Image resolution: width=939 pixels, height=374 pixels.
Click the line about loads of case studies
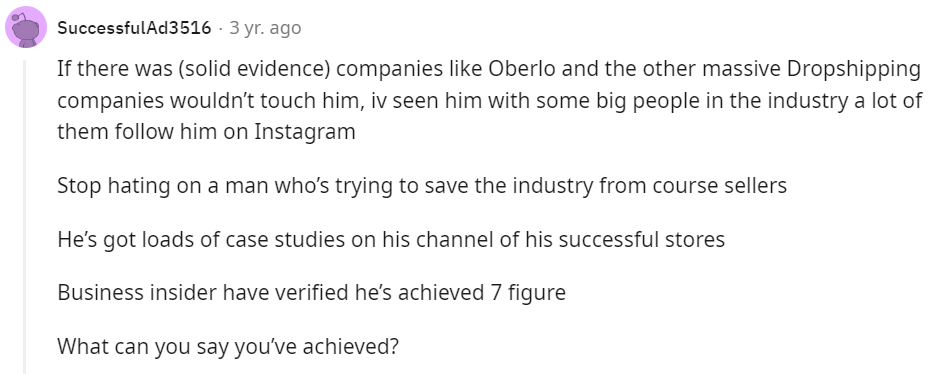[x=391, y=239]
